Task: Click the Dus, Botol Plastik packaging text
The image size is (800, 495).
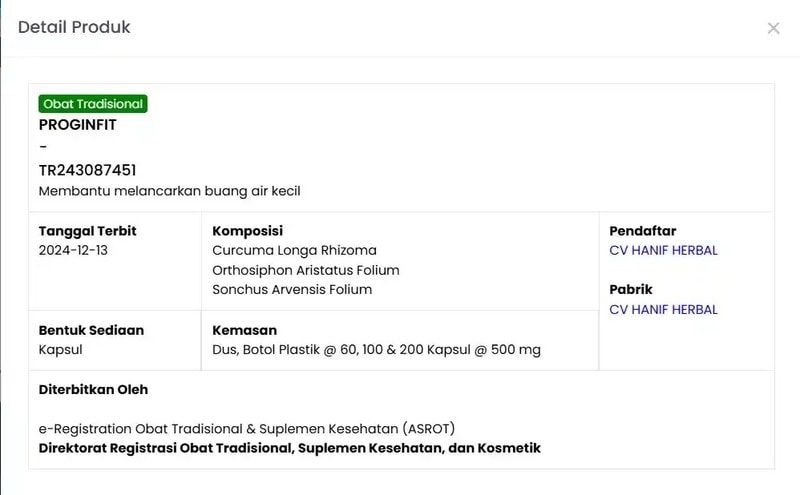Action: [376, 349]
